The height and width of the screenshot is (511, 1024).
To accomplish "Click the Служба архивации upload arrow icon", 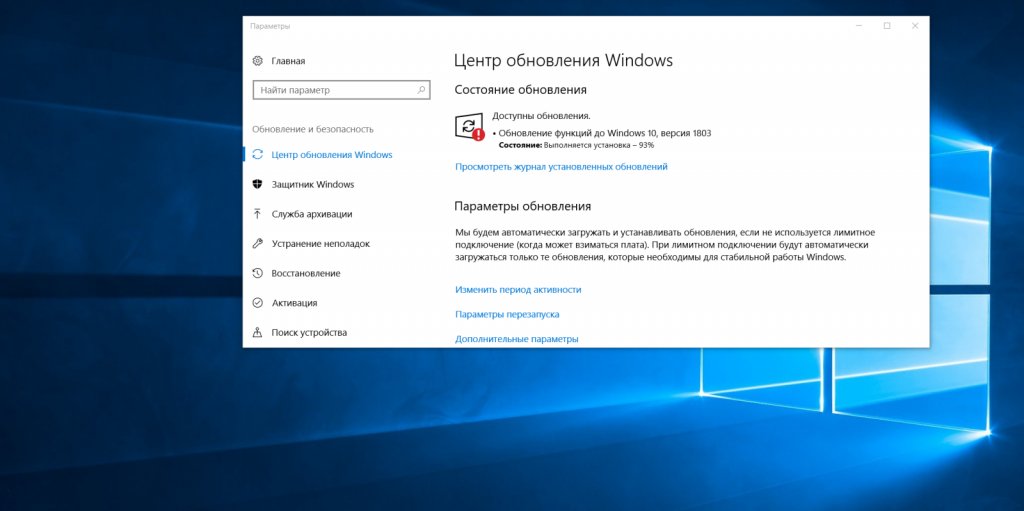I will (257, 214).
